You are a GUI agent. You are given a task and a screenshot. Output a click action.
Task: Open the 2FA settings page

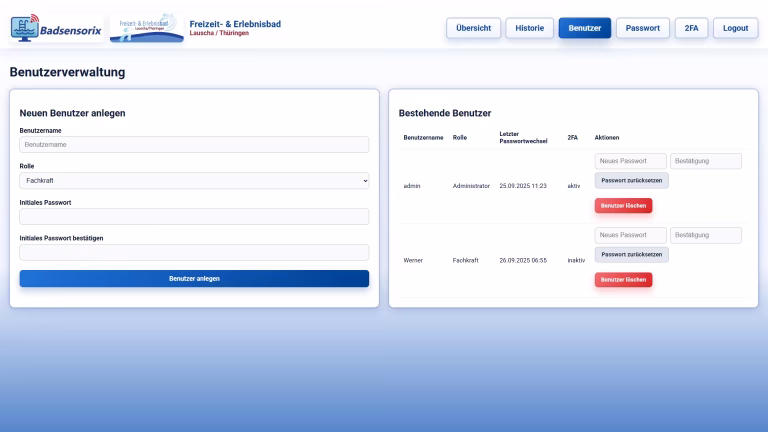click(x=691, y=28)
